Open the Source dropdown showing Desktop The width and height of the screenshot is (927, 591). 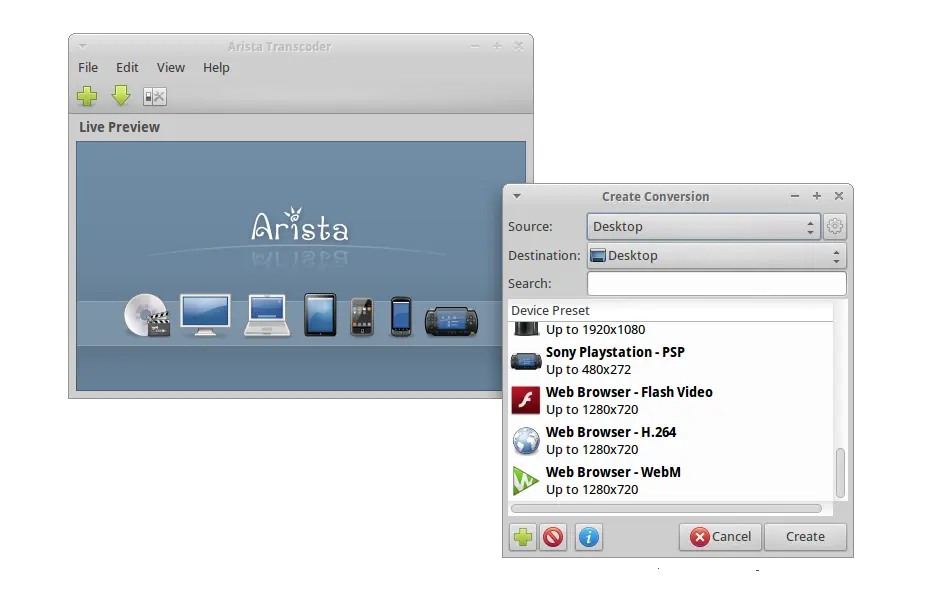704,226
